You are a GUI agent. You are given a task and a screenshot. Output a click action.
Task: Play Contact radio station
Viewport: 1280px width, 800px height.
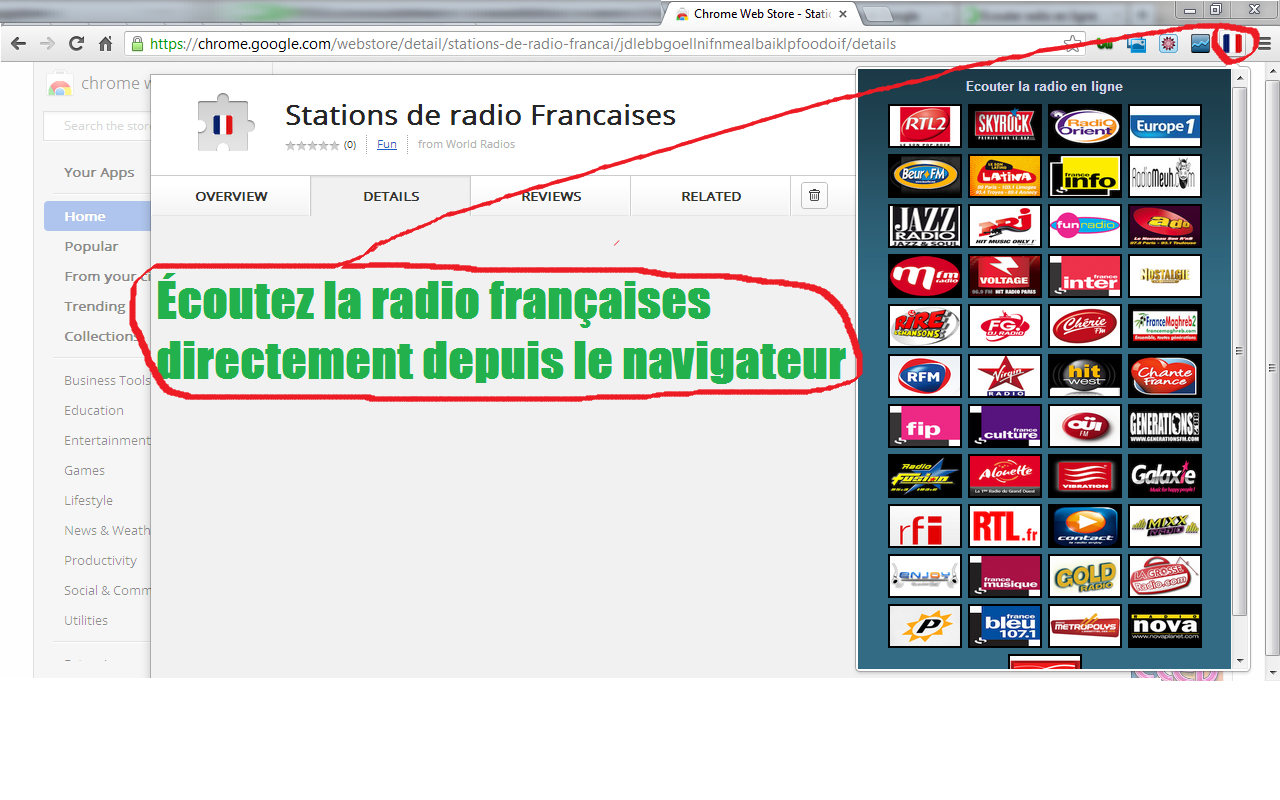(x=1085, y=526)
